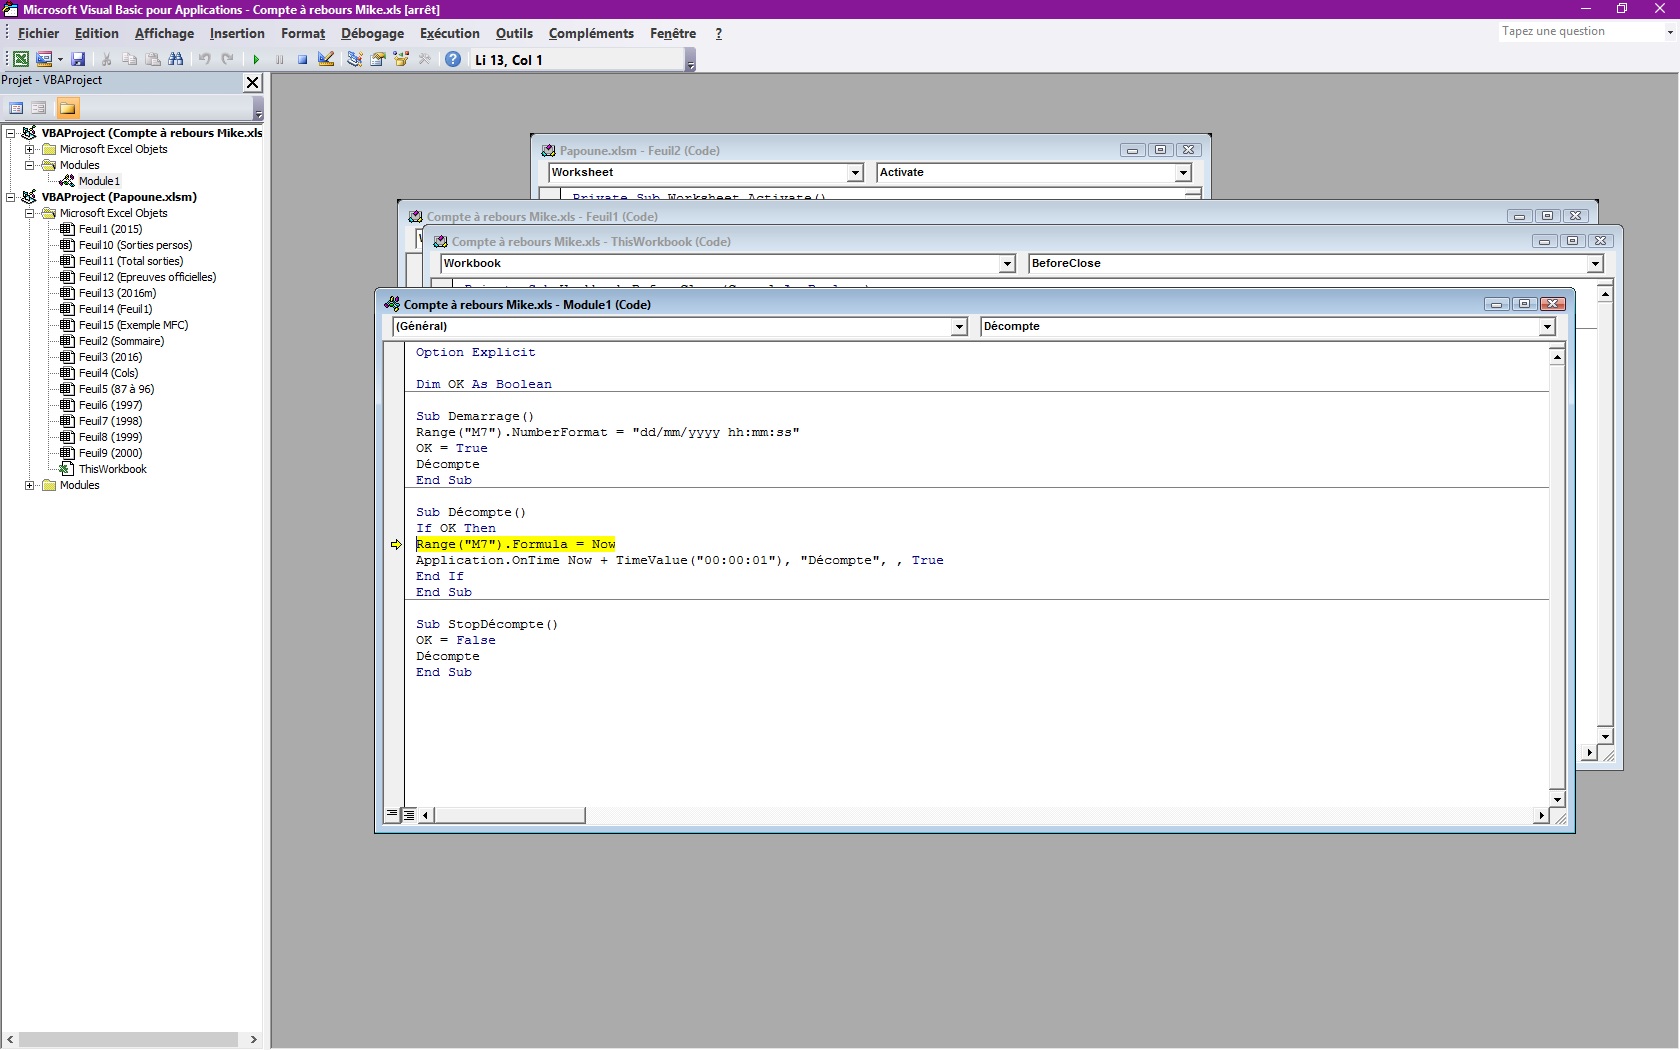Open the Edition menu
Viewport: 1680px width, 1050px height.
pos(97,33)
